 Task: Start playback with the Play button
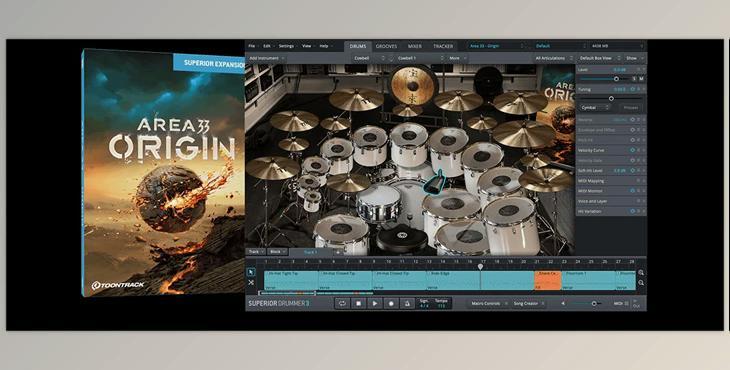[x=375, y=303]
